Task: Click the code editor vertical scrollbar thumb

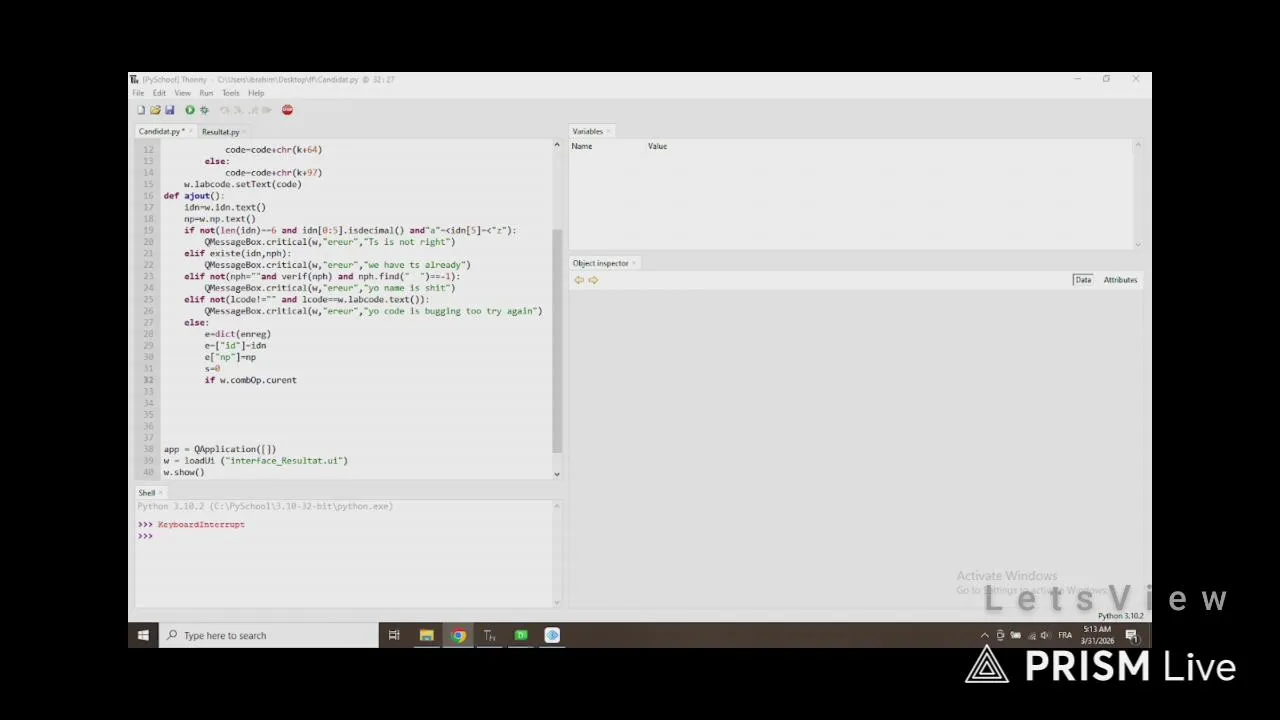Action: coord(557,339)
